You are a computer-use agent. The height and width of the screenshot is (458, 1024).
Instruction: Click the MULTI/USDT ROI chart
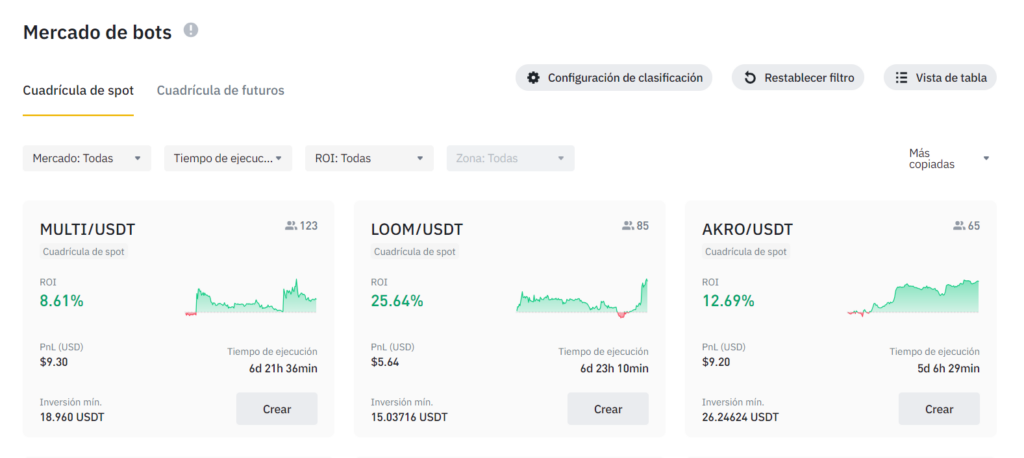point(251,297)
